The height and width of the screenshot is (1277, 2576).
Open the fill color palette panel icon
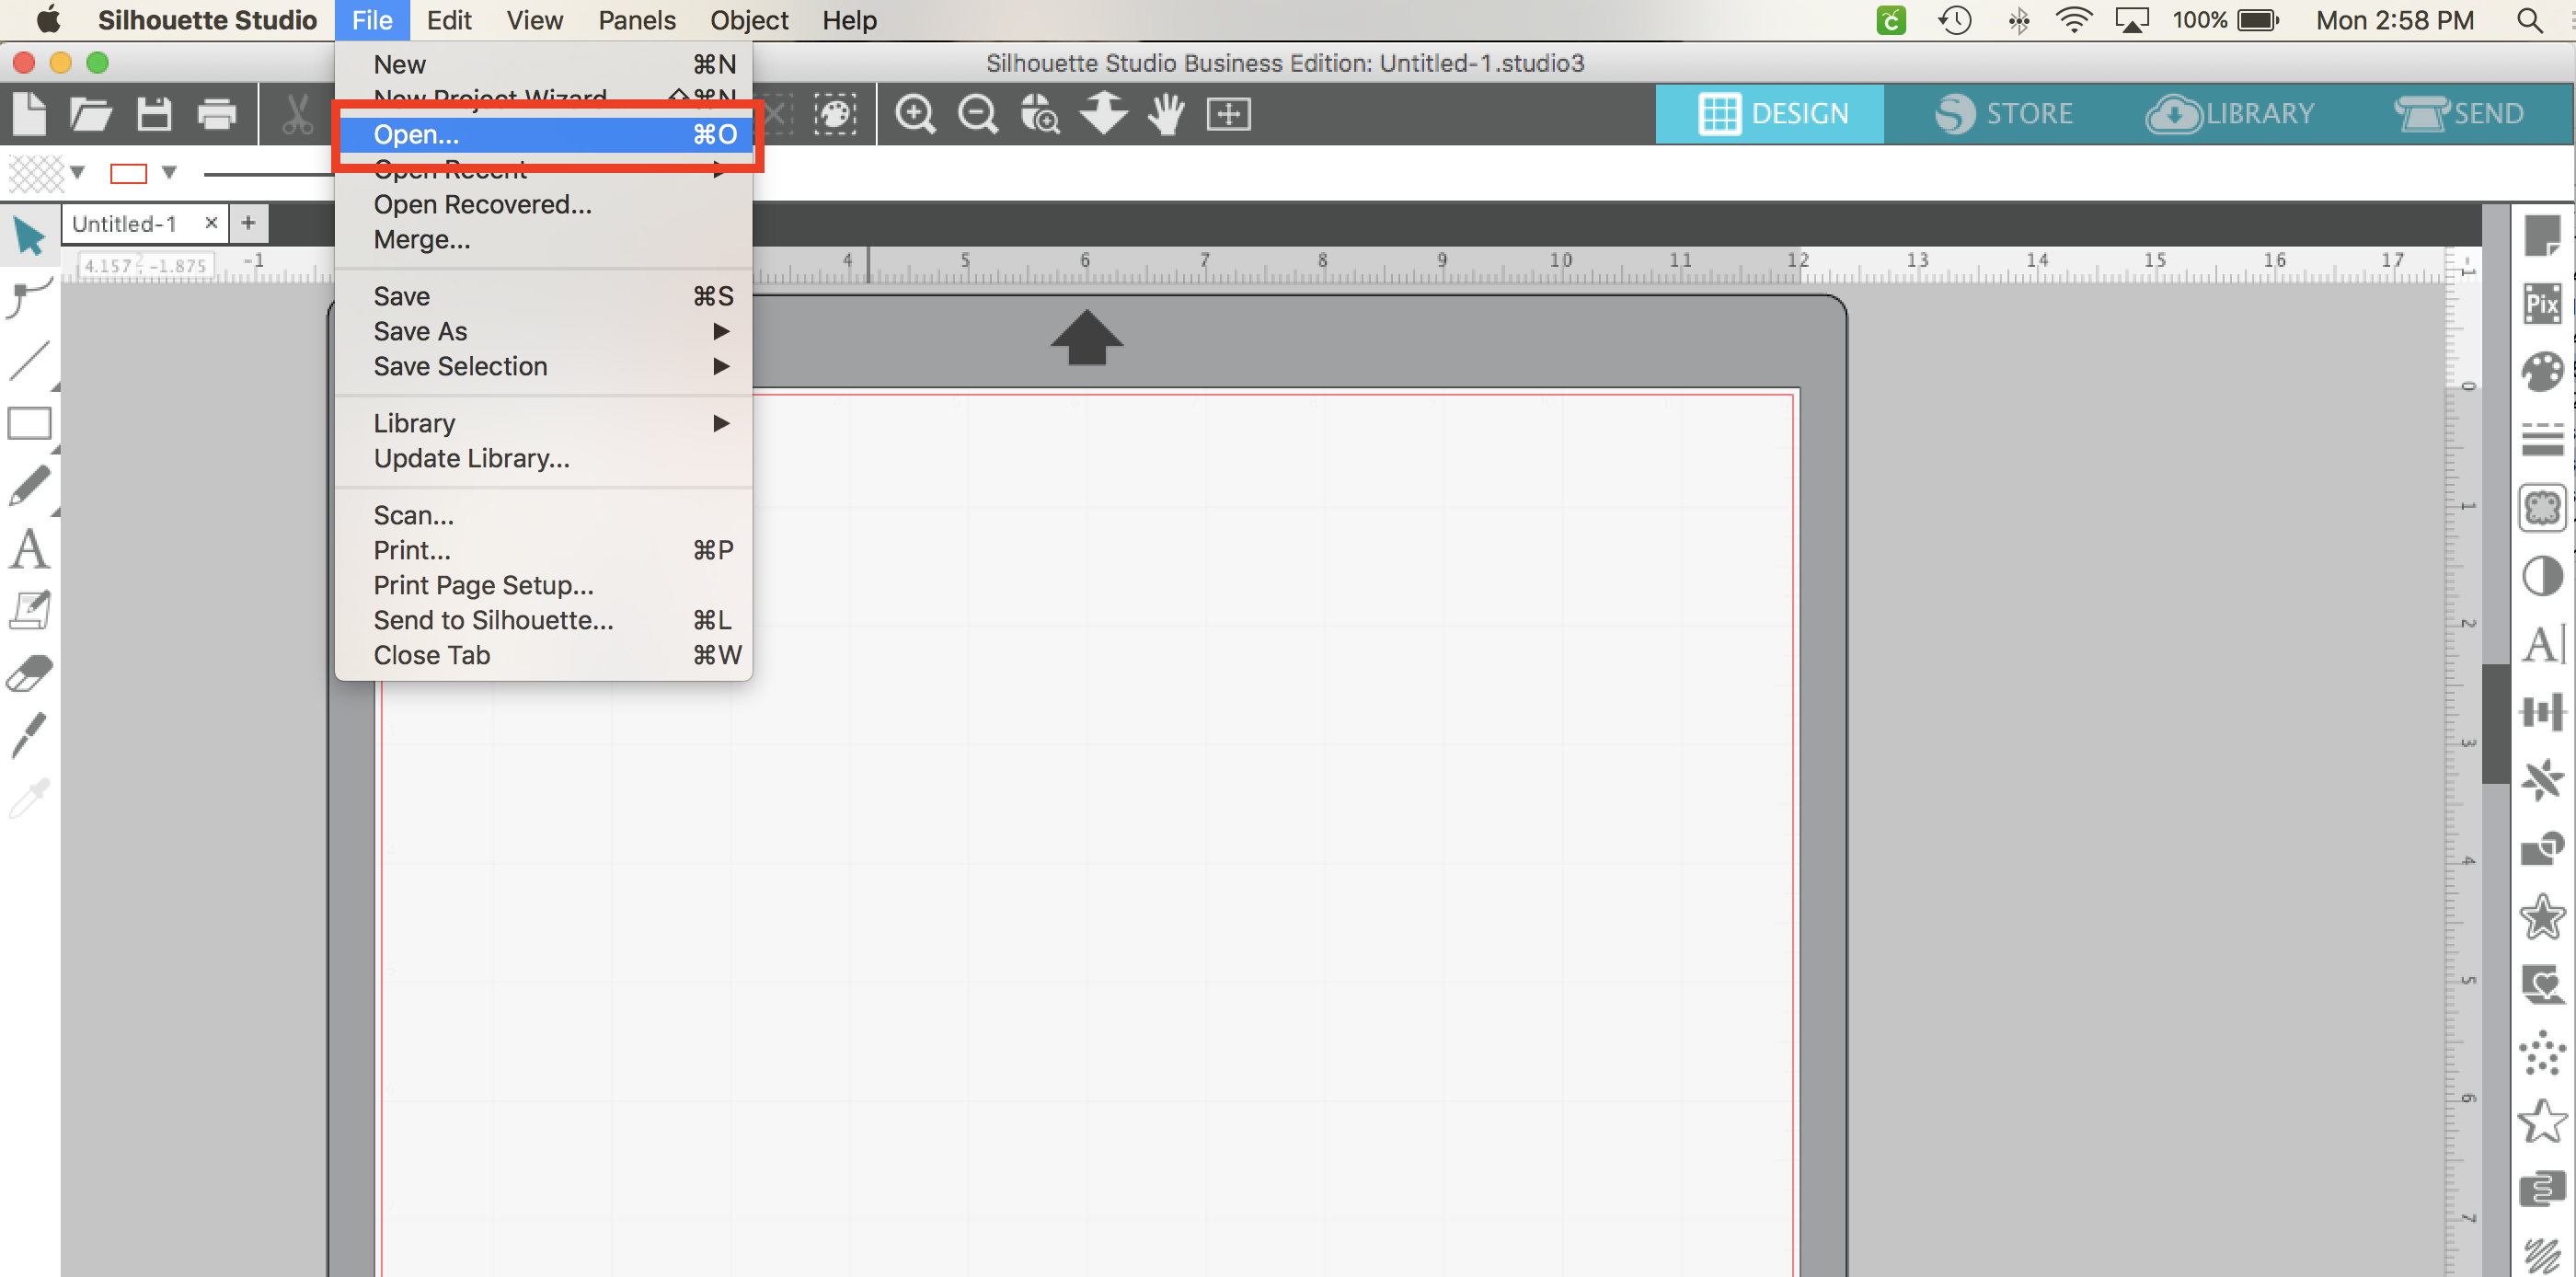(2542, 372)
